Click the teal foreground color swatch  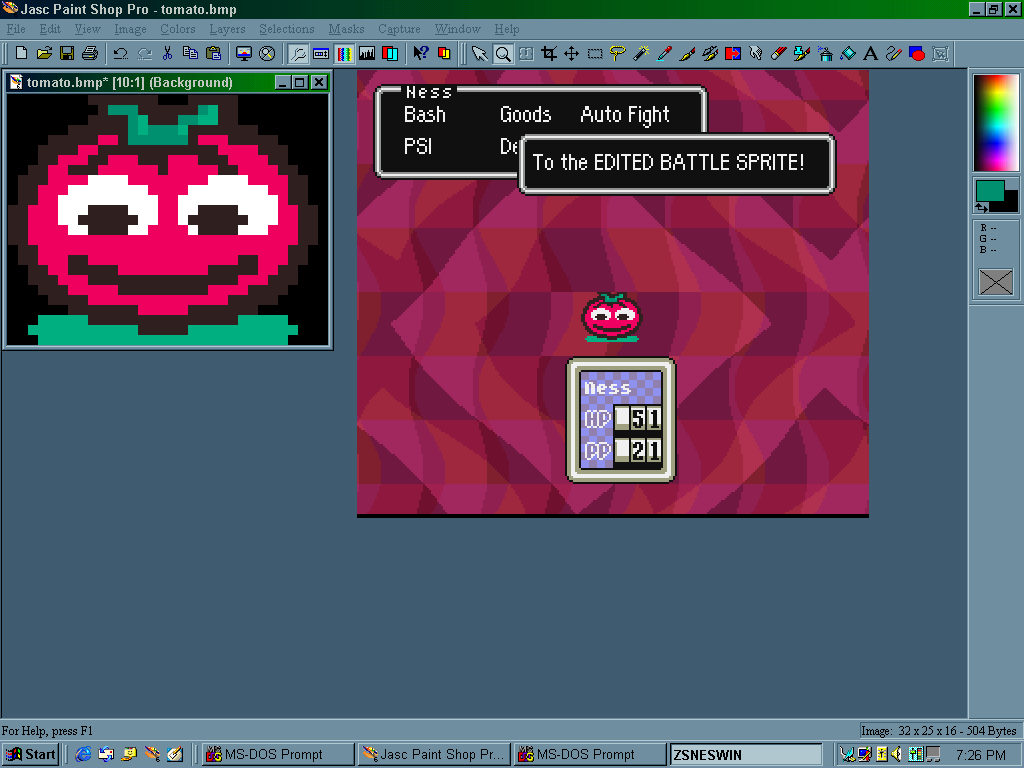tap(989, 191)
